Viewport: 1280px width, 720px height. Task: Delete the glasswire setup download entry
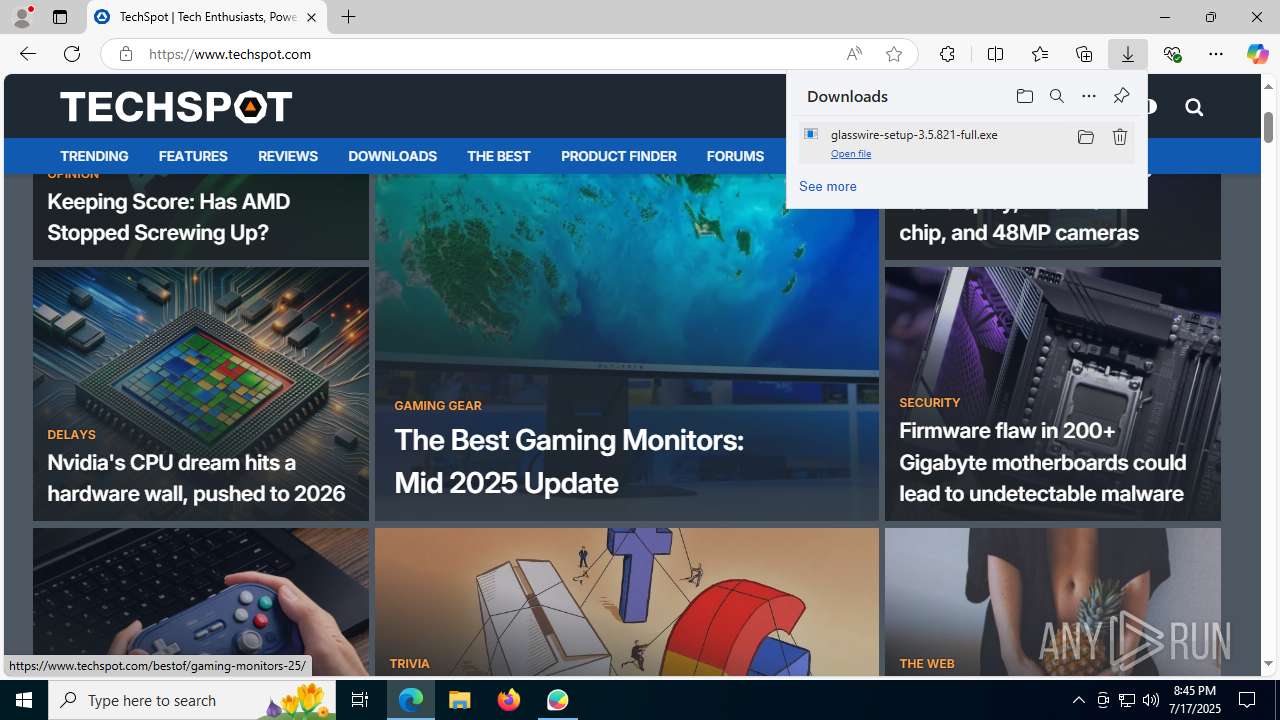(1119, 137)
